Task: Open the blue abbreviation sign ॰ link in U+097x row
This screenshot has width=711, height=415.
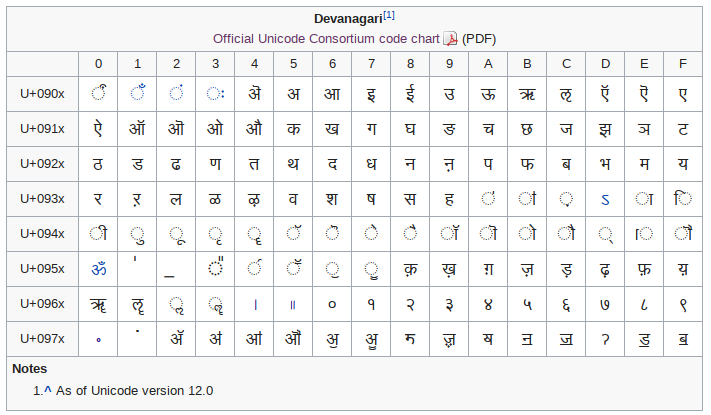Action: tap(98, 340)
